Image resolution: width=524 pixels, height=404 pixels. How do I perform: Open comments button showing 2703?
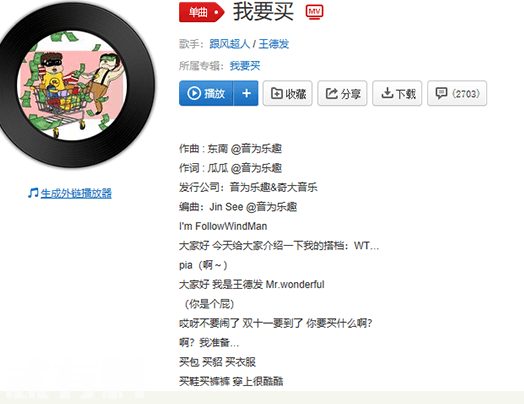click(457, 93)
